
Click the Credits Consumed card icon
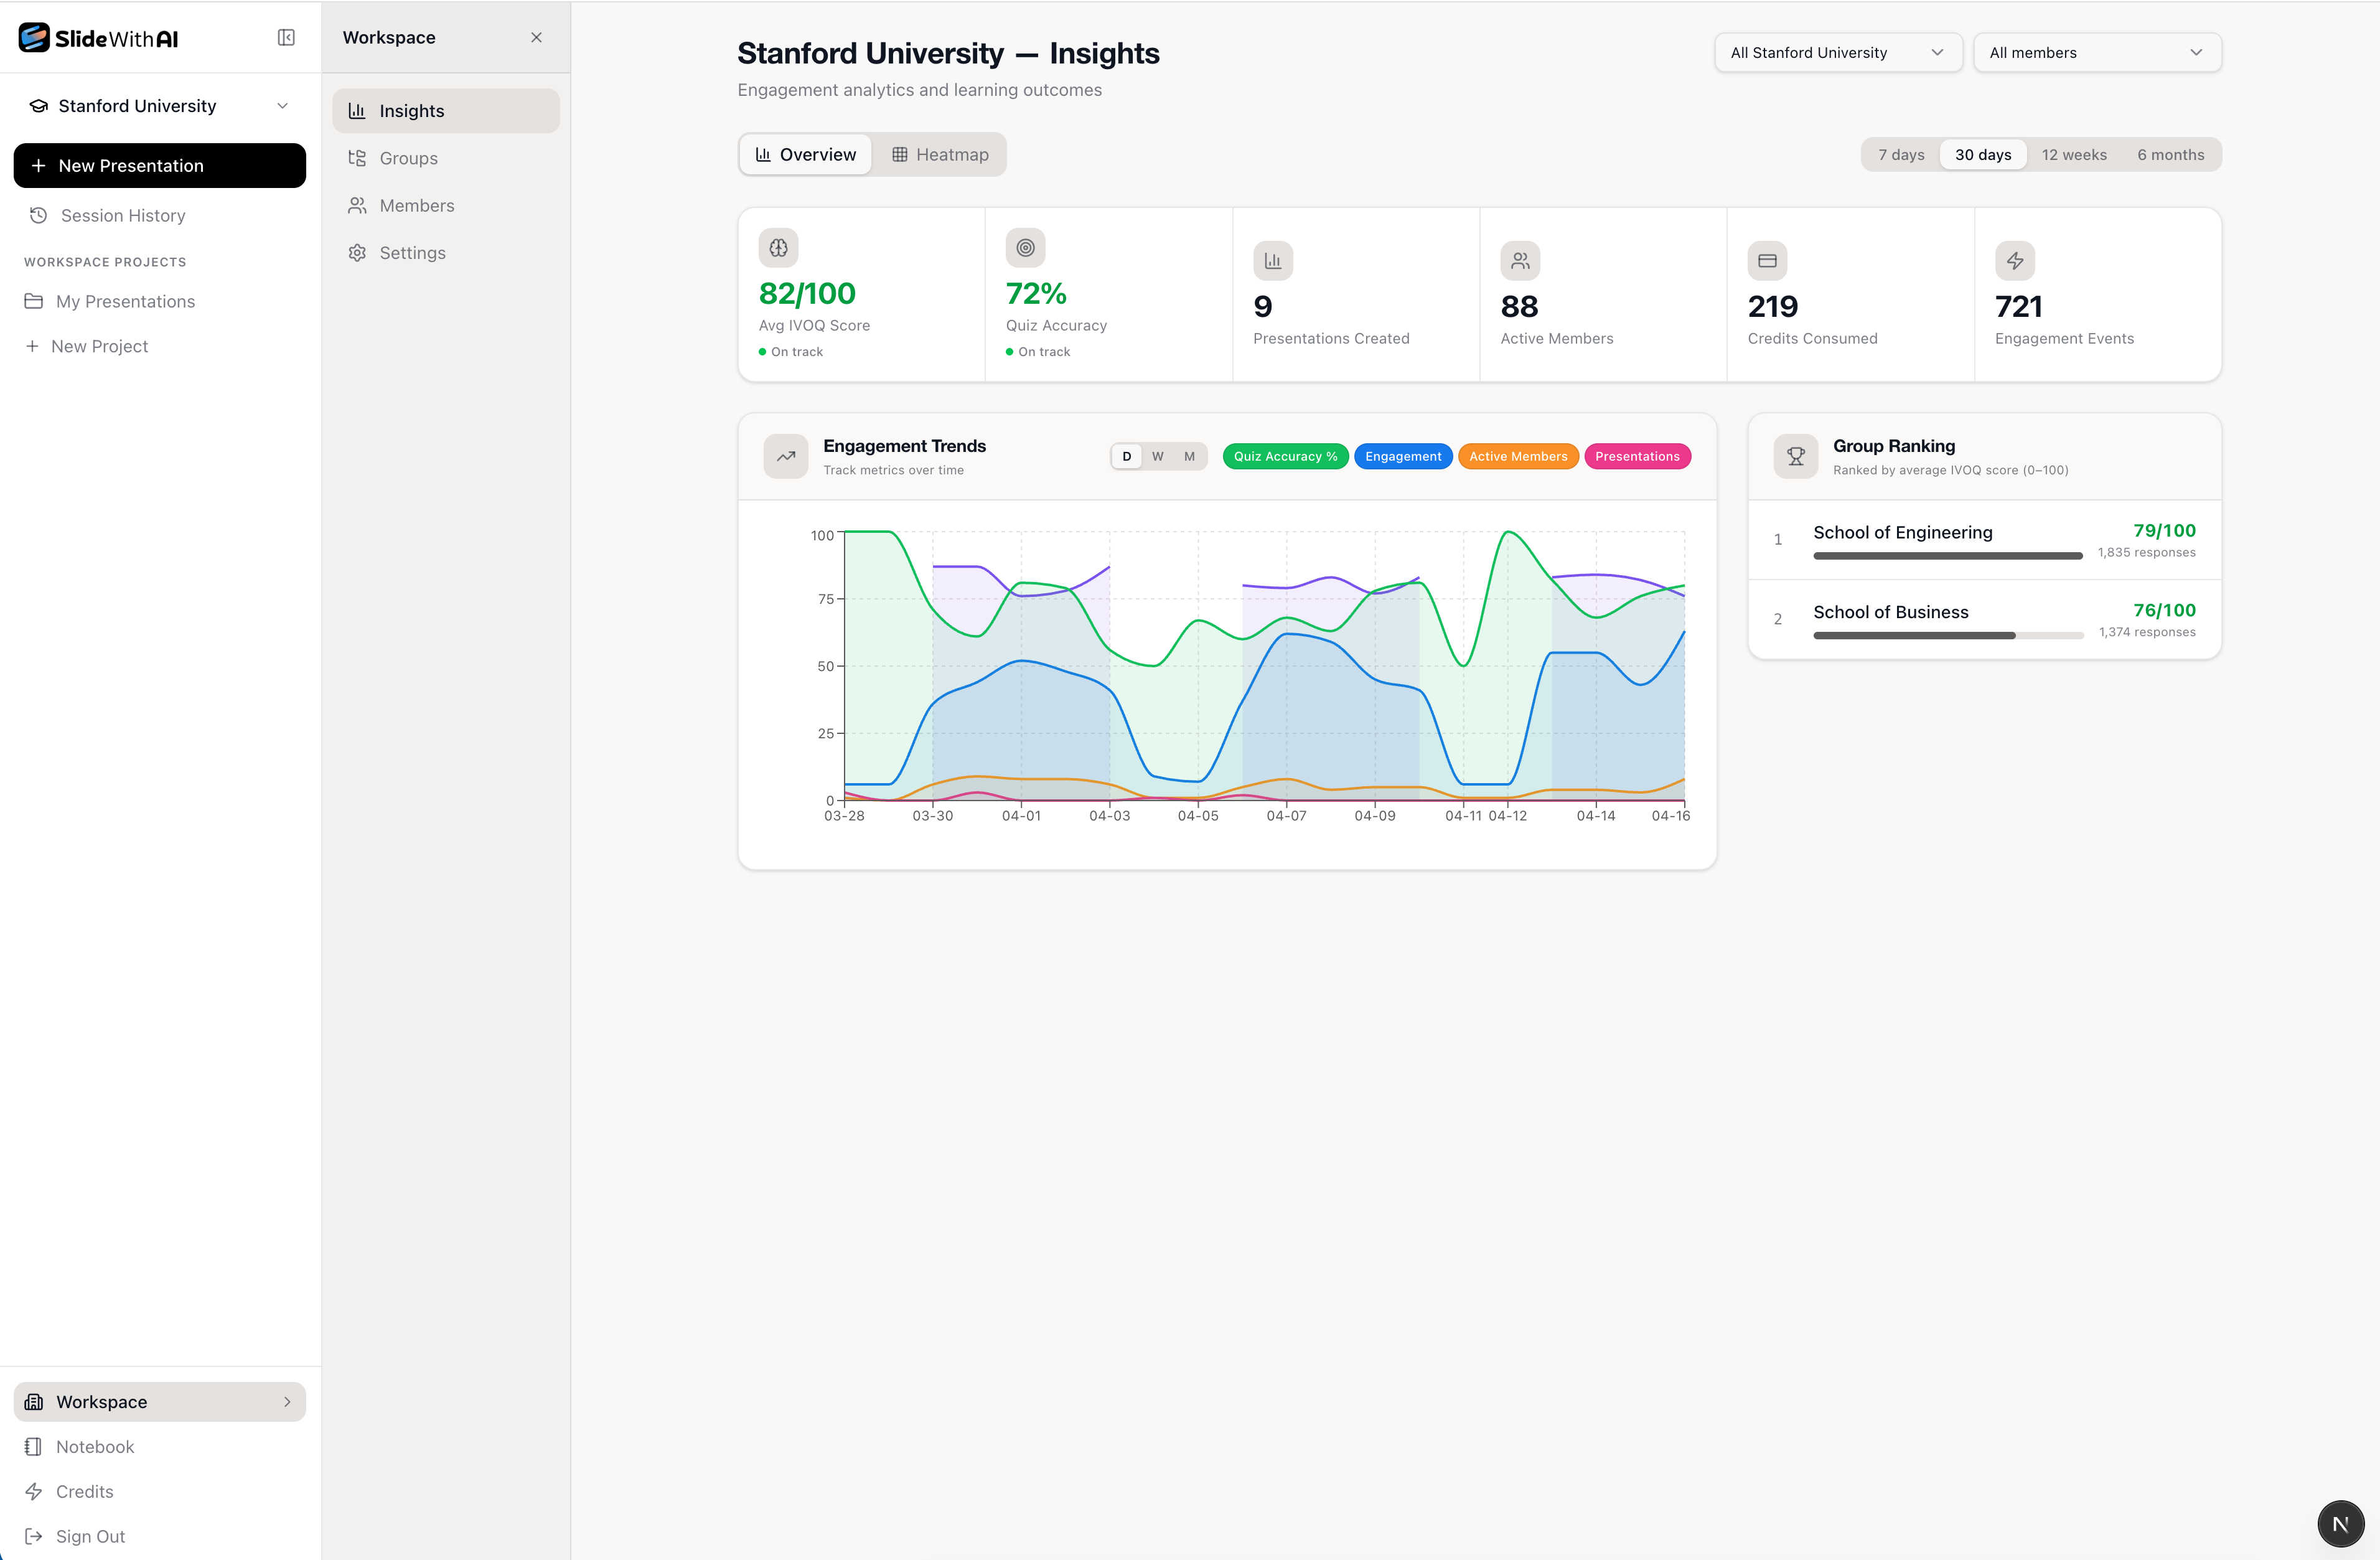1767,261
